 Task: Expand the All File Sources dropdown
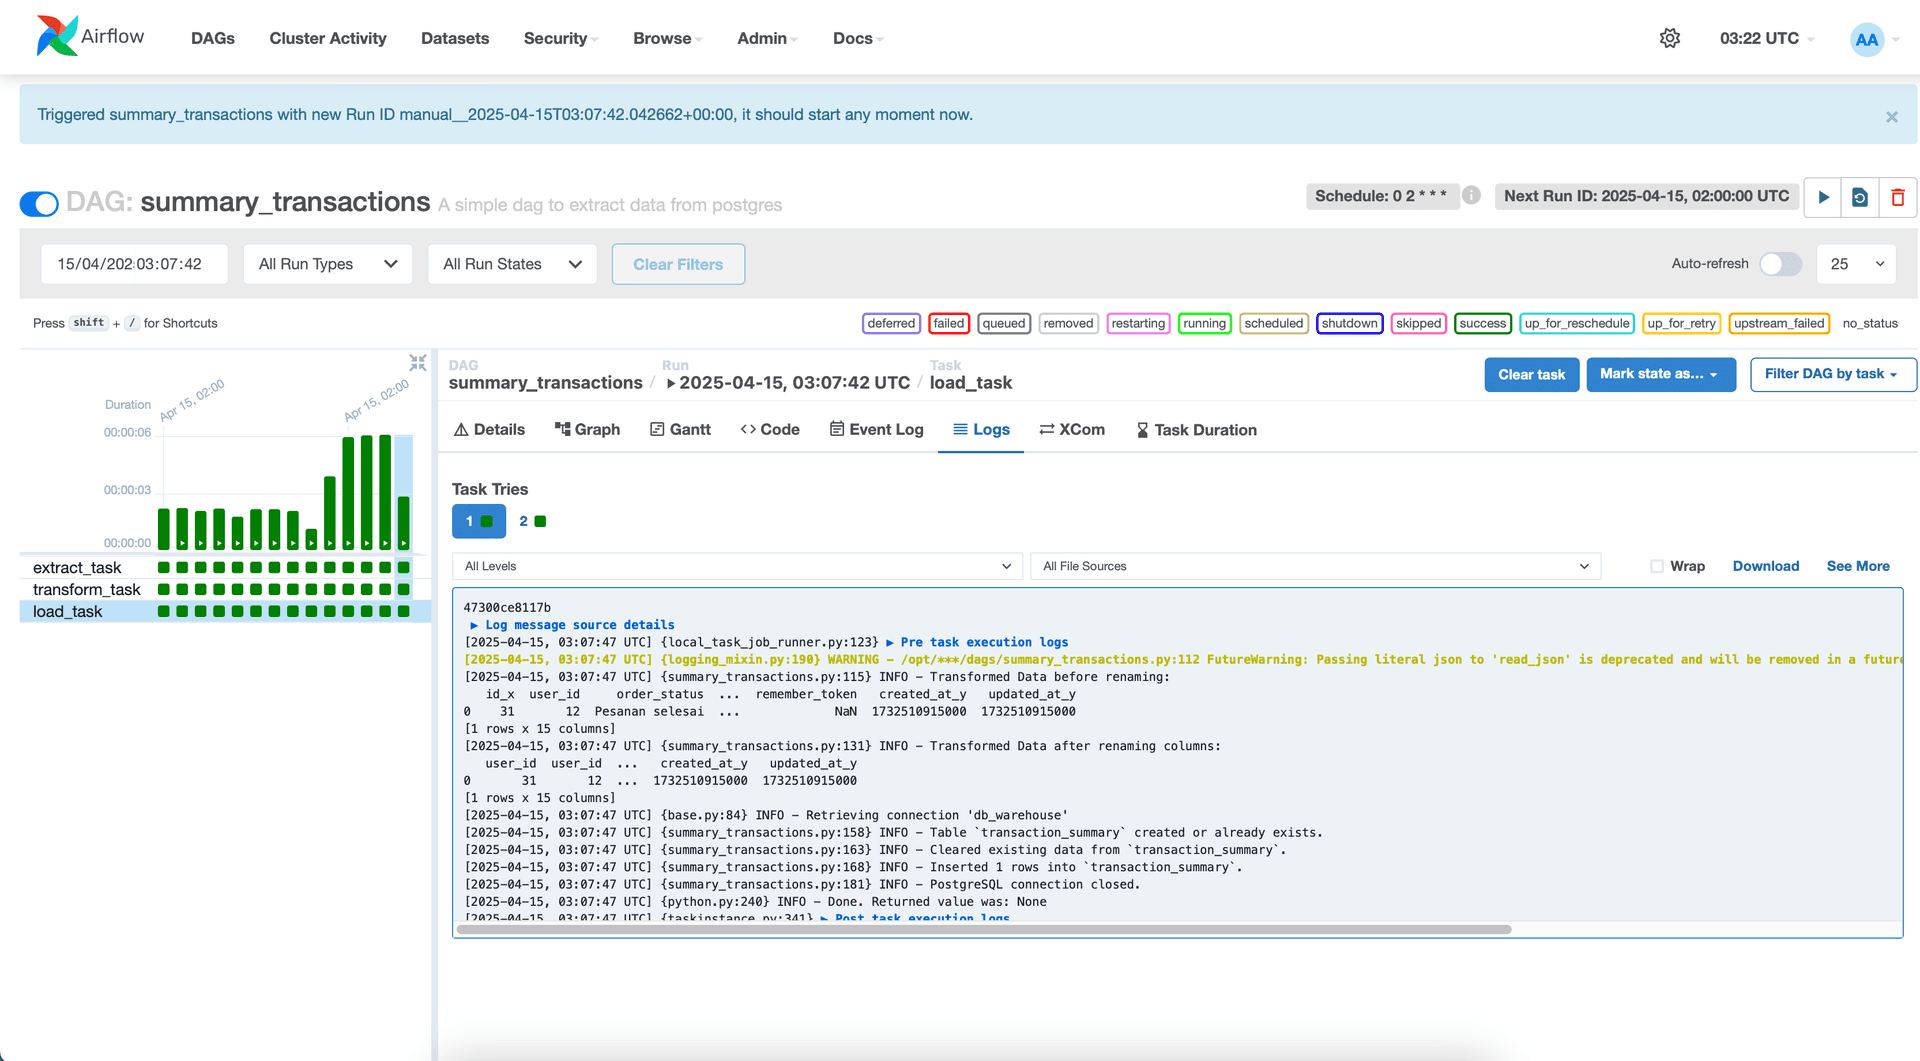point(1314,566)
